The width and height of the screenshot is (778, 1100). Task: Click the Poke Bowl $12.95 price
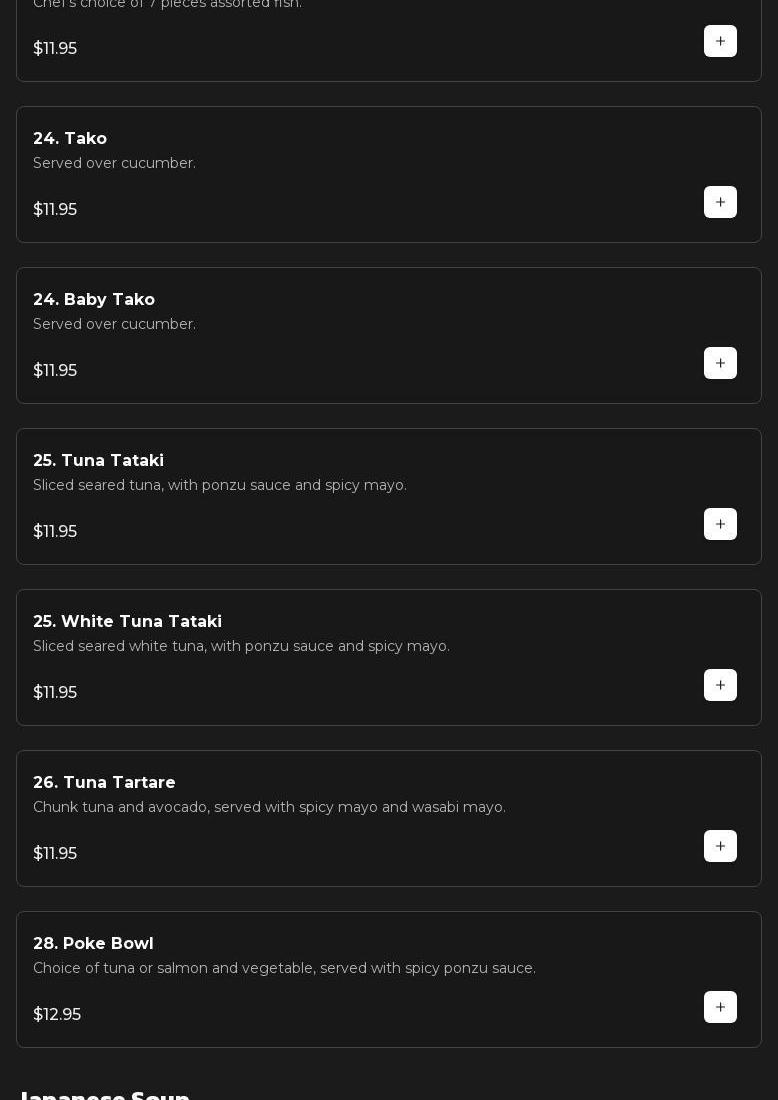coord(57,1014)
